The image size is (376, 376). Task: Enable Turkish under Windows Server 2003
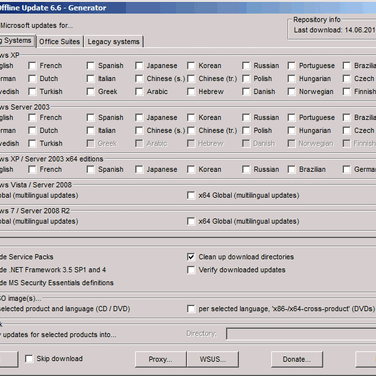tap(32, 144)
